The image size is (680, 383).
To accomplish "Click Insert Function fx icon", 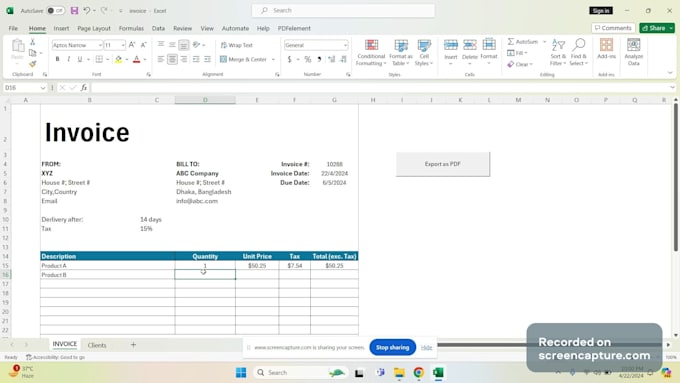I will coord(84,88).
